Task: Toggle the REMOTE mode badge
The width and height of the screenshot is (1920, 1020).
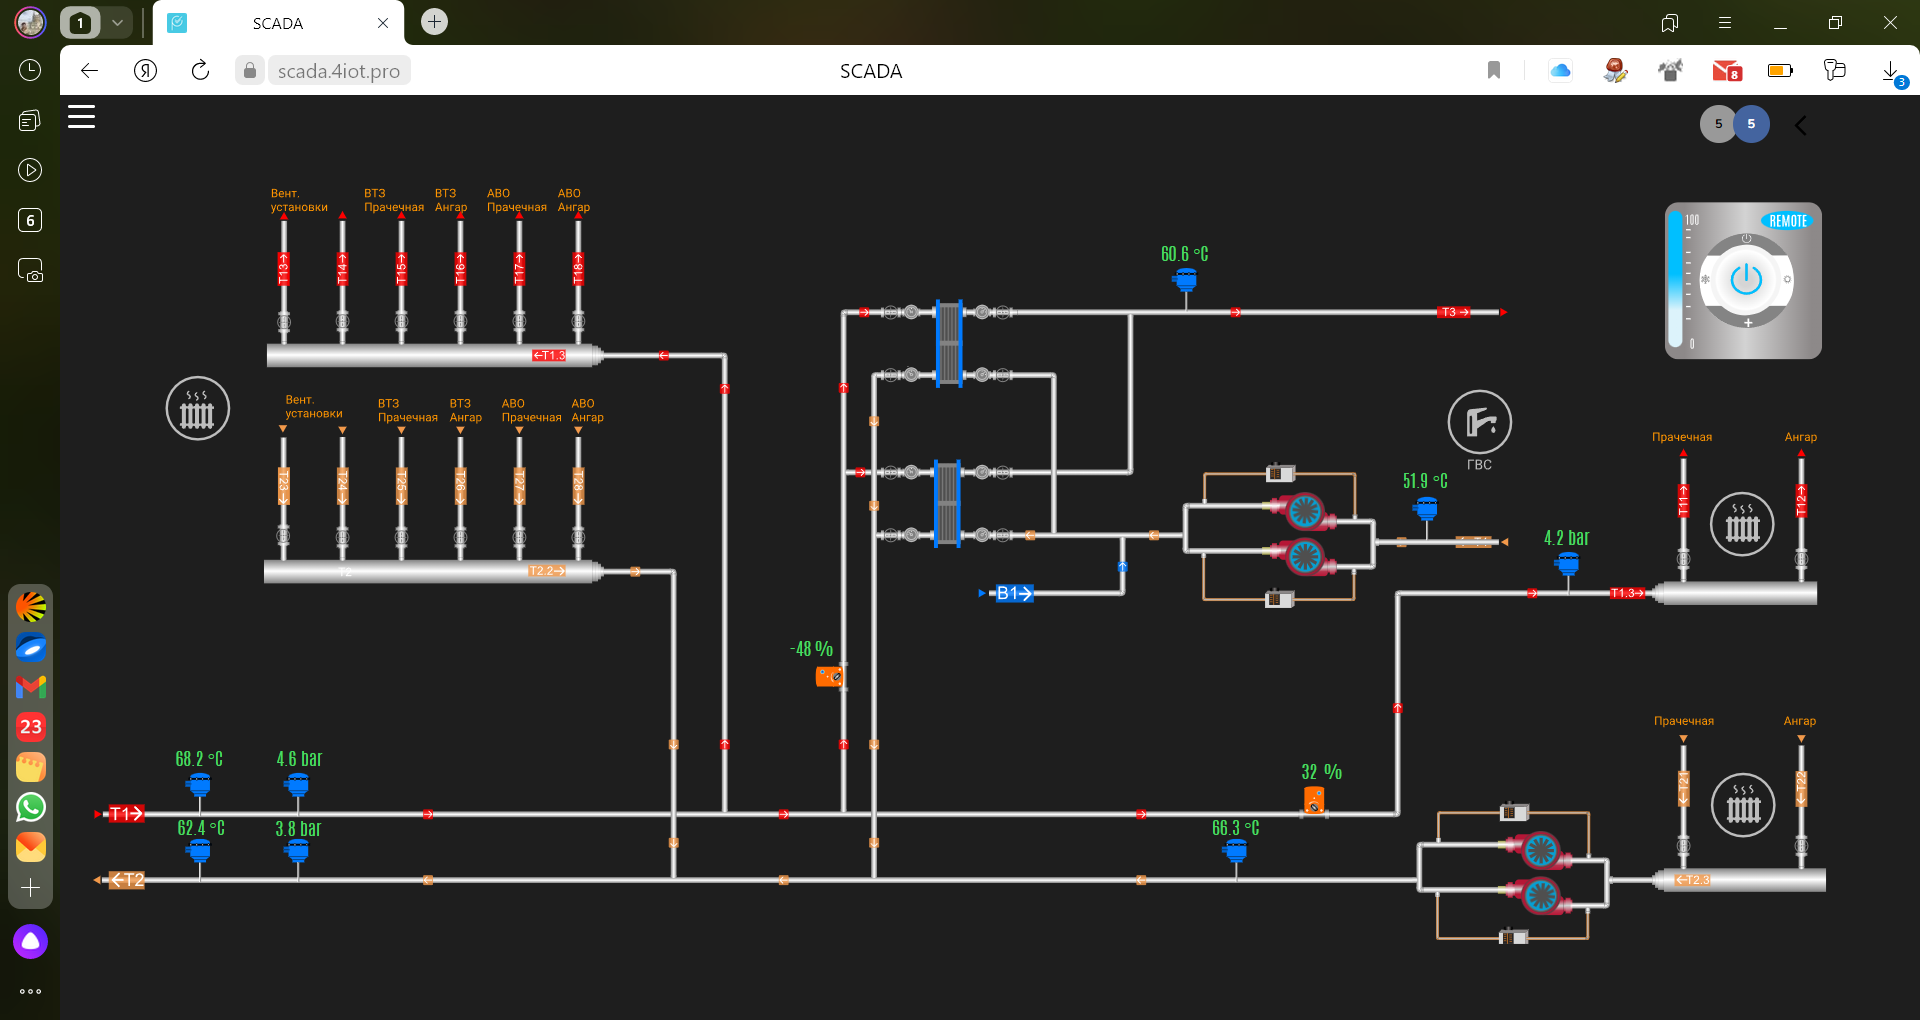Action: click(x=1787, y=221)
